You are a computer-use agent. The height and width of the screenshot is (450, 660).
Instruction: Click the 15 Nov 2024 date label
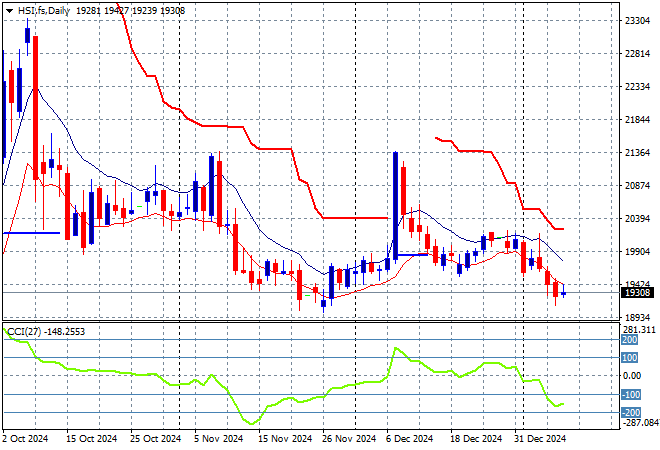click(x=278, y=438)
